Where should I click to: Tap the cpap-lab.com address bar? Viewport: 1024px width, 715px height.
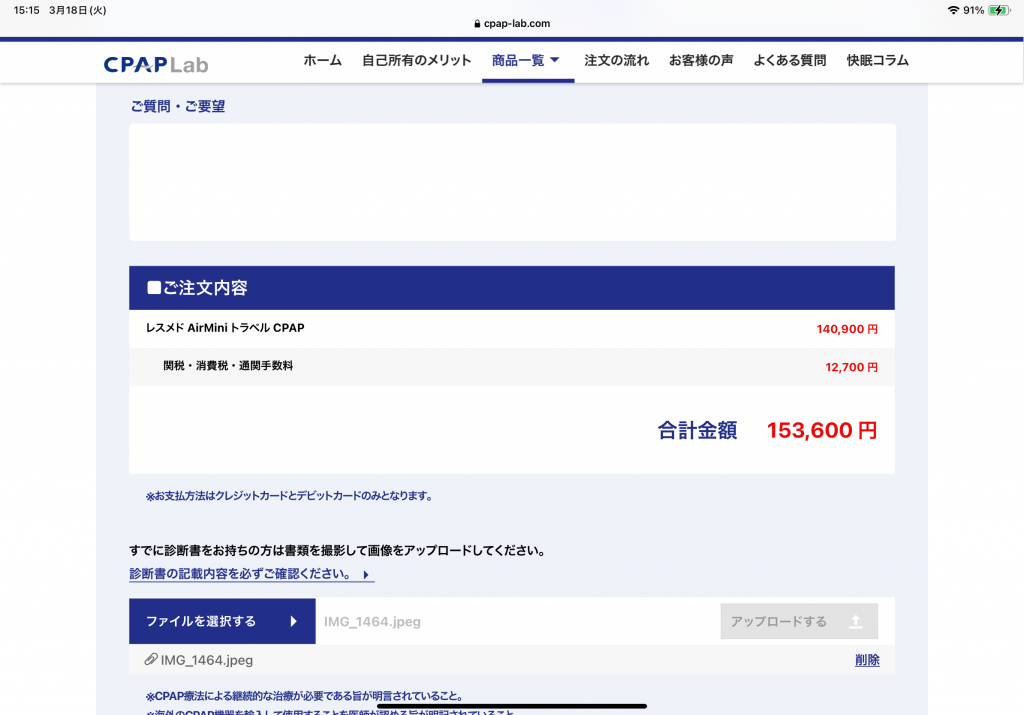512,24
